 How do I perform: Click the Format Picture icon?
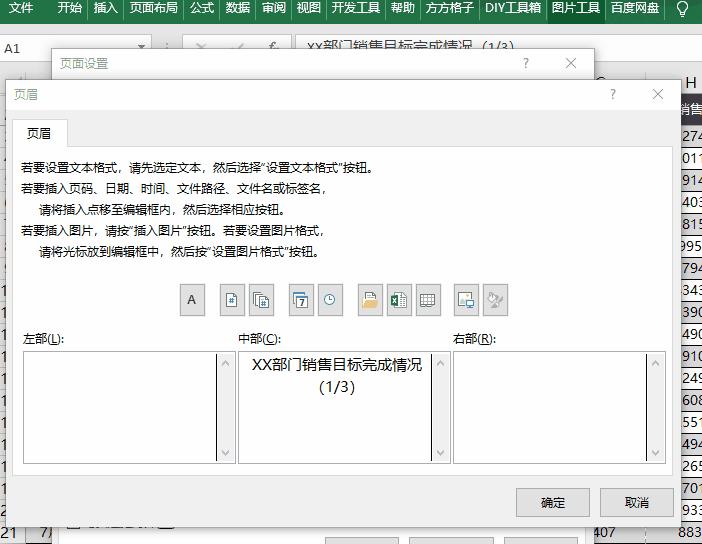(x=495, y=300)
